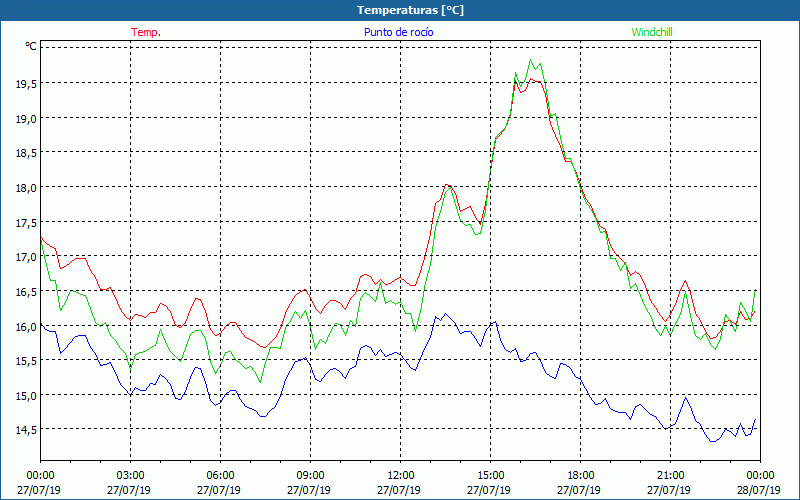Viewport: 800px width, 500px height.
Task: Select the green 'Windchill' legend label
Action: pyautogui.click(x=652, y=32)
